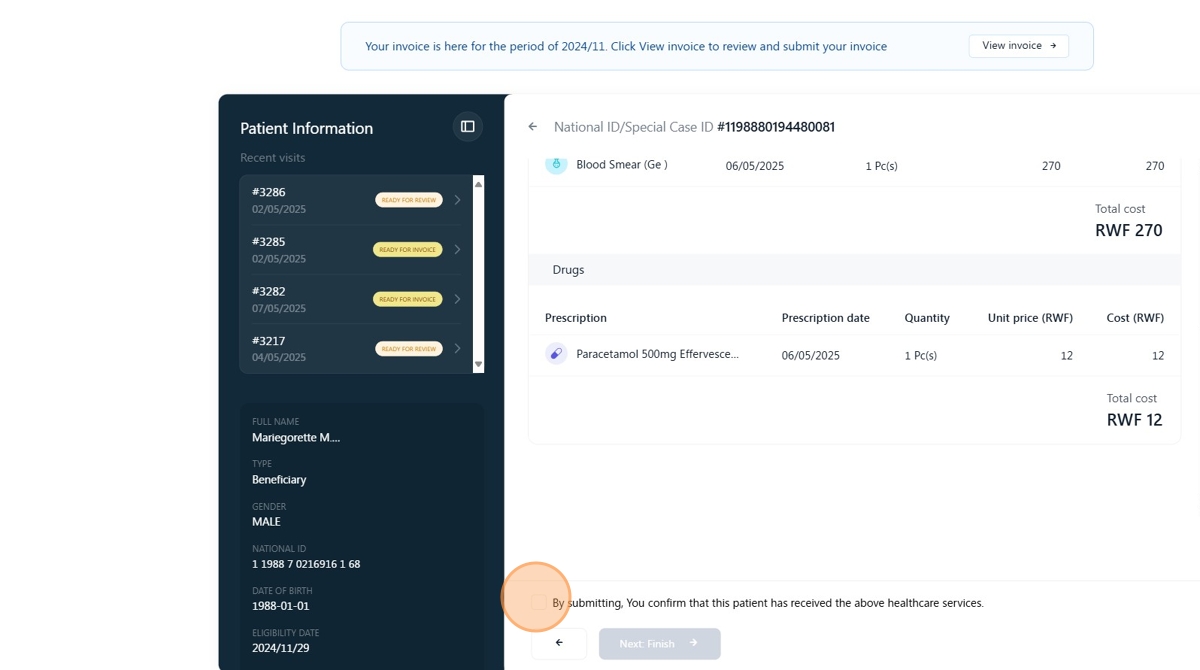This screenshot has width=1200, height=670.
Task: Expand visit #3285 chevron
Action: (457, 249)
